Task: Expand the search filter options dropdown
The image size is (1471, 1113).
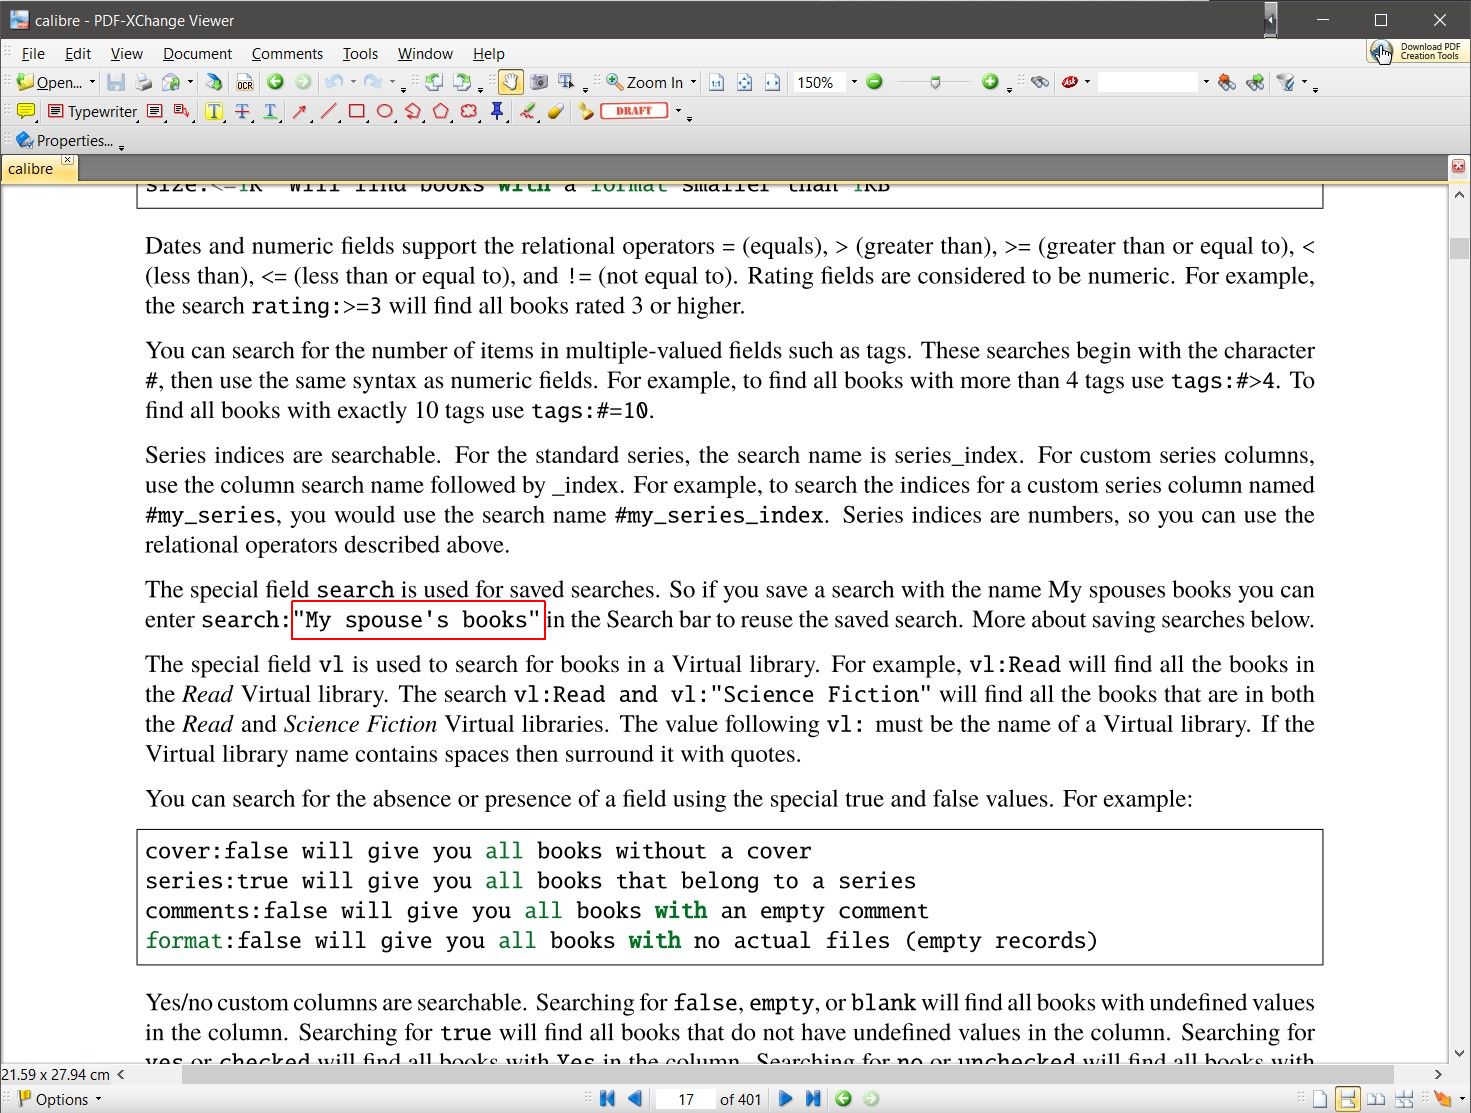Action: 1304,82
